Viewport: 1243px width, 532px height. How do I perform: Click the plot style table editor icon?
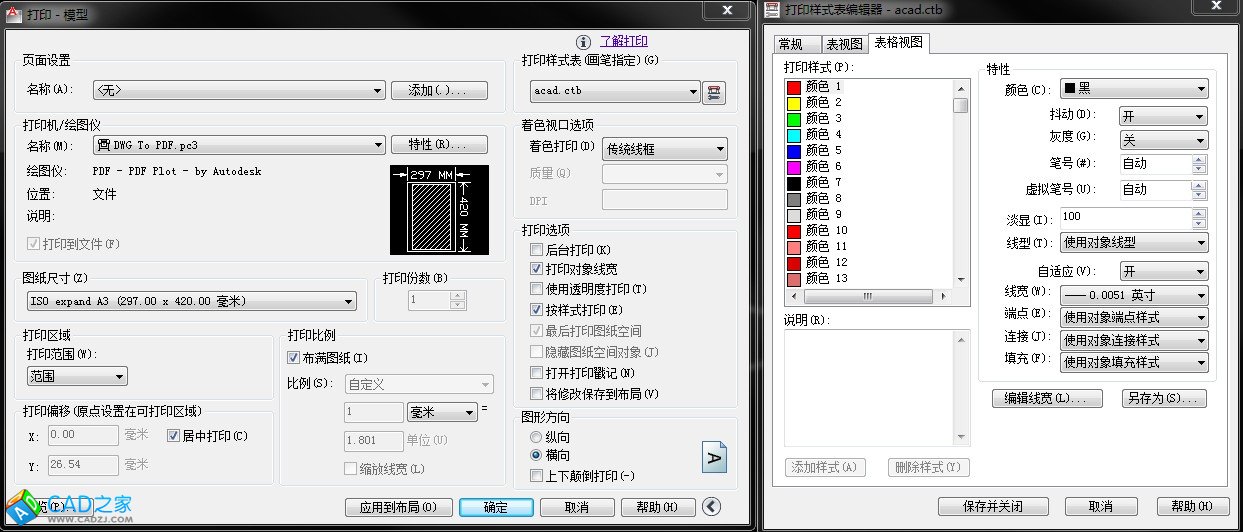714,91
